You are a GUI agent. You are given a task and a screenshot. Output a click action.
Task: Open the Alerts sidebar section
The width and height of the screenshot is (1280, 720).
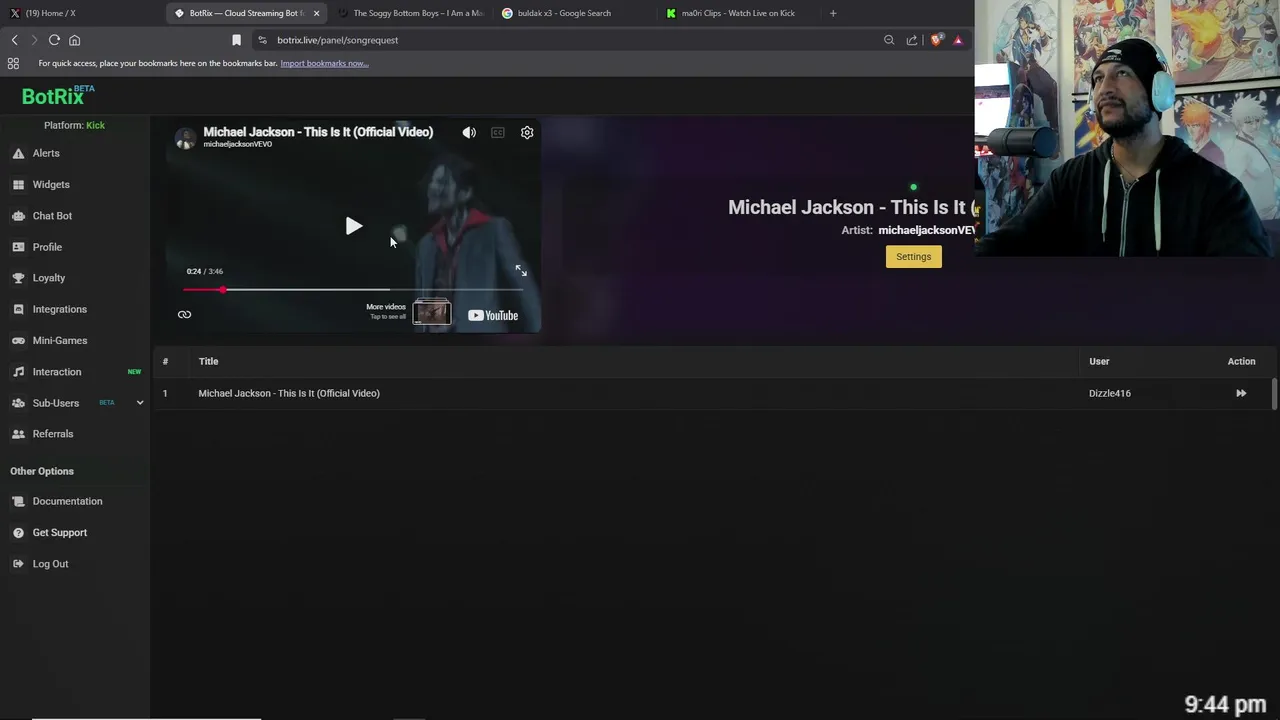pyautogui.click(x=46, y=153)
